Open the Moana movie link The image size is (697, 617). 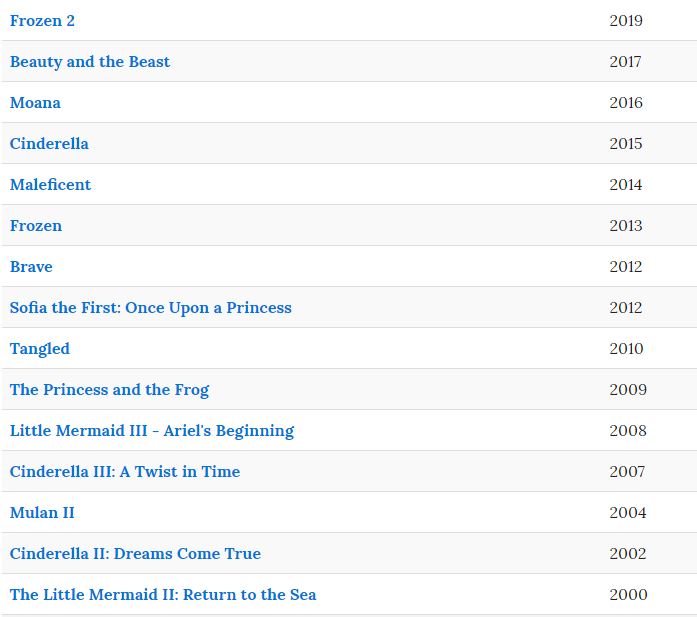tap(35, 103)
